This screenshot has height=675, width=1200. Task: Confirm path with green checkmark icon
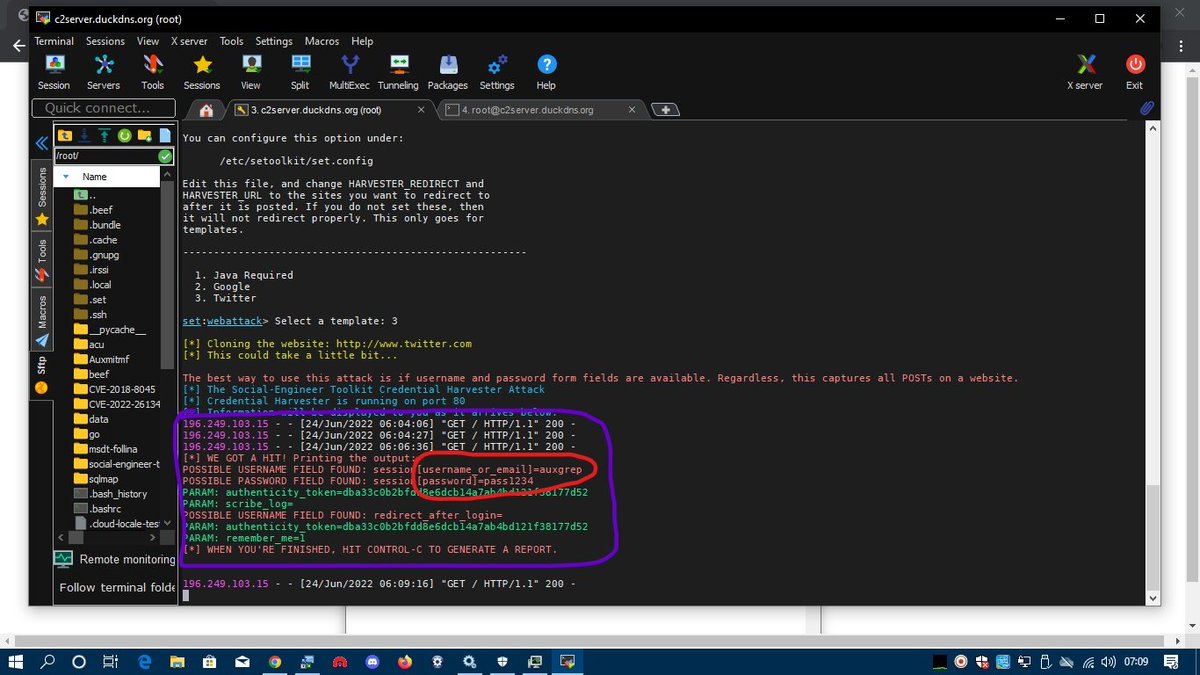click(x=165, y=157)
